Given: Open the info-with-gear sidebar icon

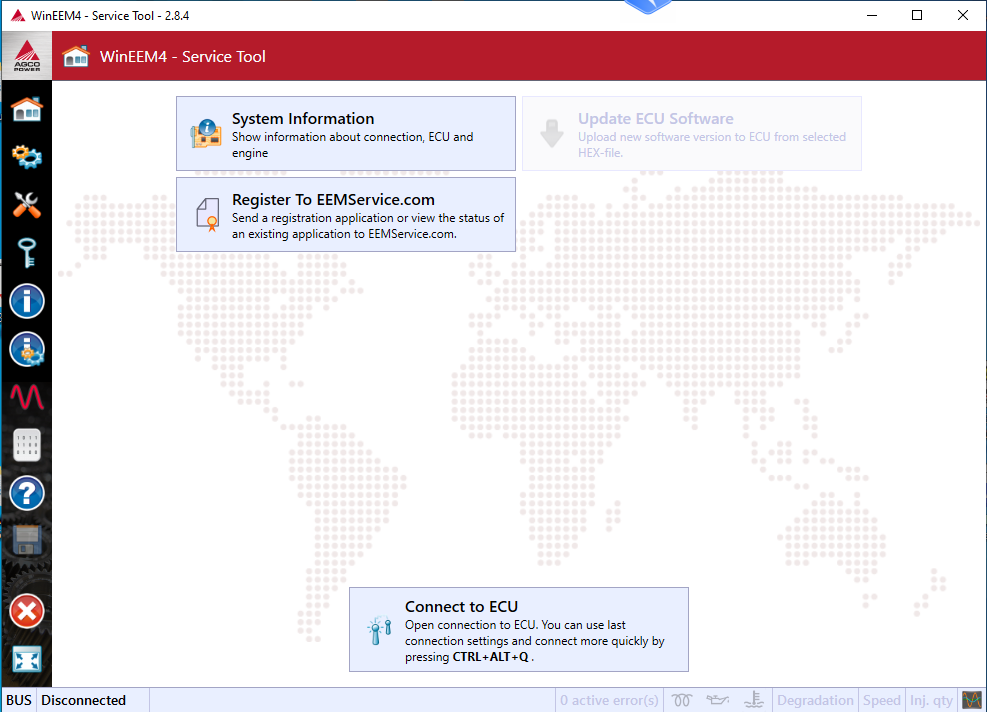Looking at the screenshot, I should pyautogui.click(x=26, y=349).
